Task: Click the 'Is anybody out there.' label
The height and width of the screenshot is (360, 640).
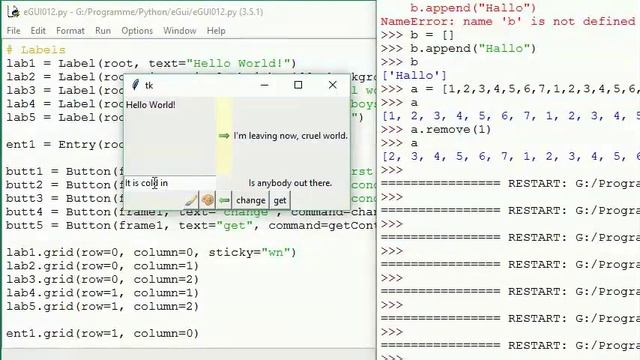Action: [x=290, y=183]
